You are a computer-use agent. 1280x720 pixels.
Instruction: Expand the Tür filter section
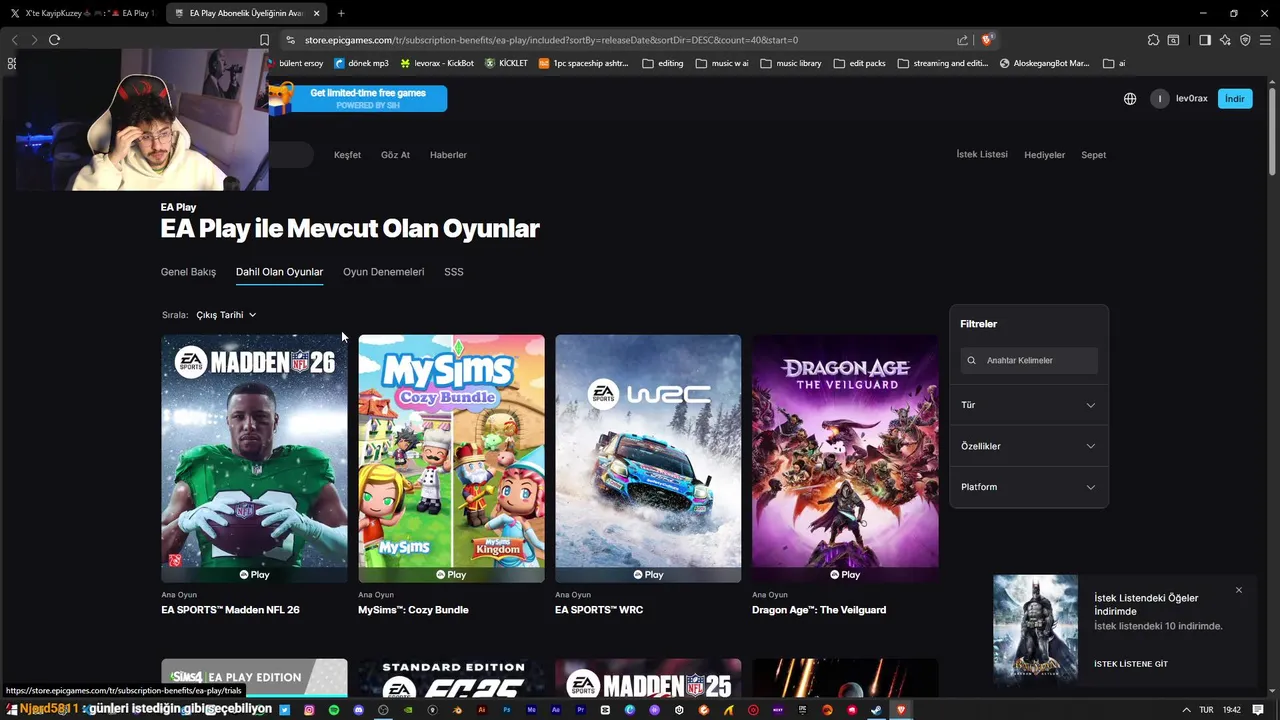(x=1029, y=405)
